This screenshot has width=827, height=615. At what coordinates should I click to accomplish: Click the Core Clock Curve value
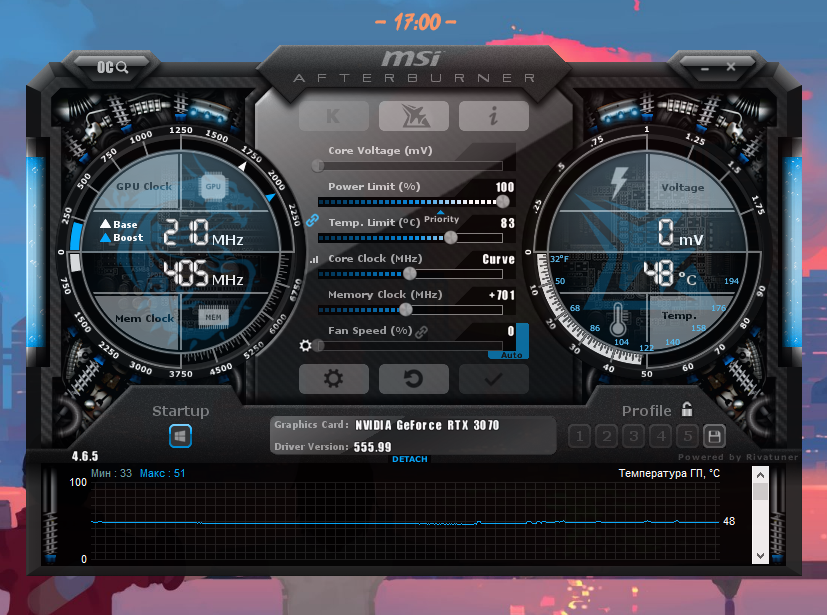click(x=498, y=259)
